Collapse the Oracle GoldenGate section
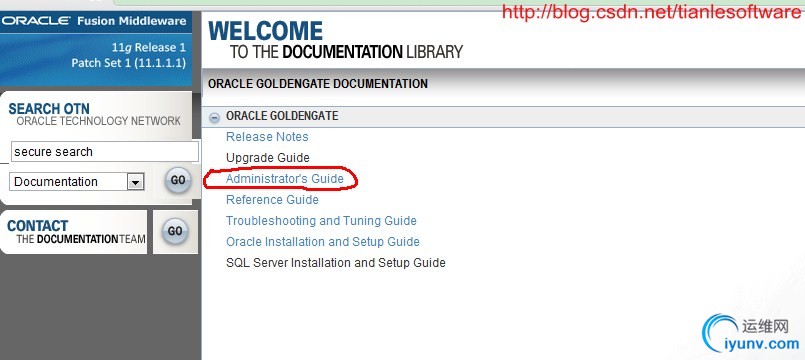 215,117
